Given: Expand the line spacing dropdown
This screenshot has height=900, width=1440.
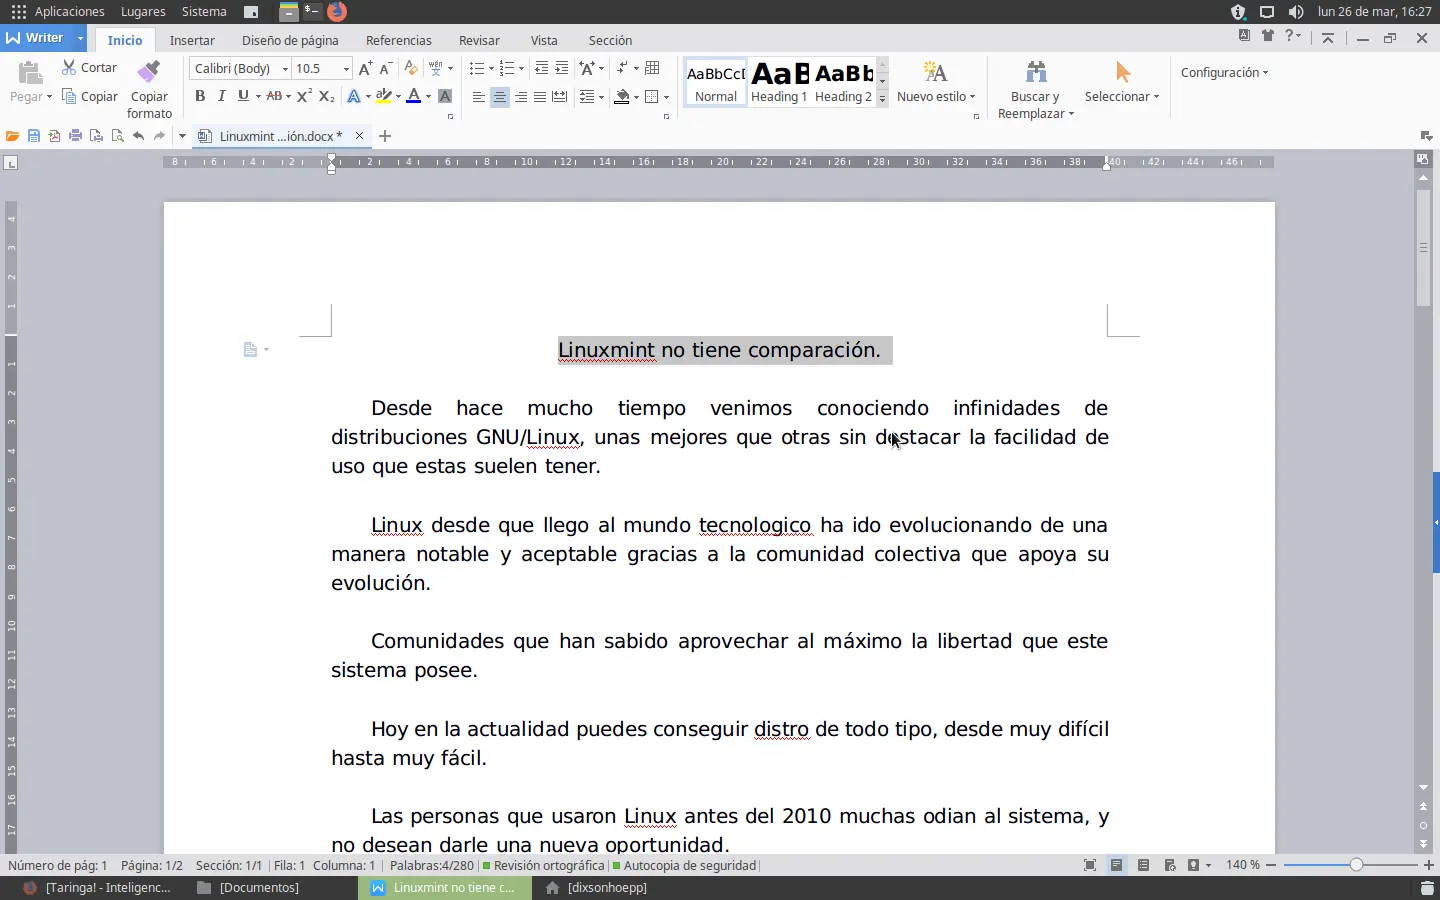Looking at the screenshot, I should pyautogui.click(x=601, y=96).
